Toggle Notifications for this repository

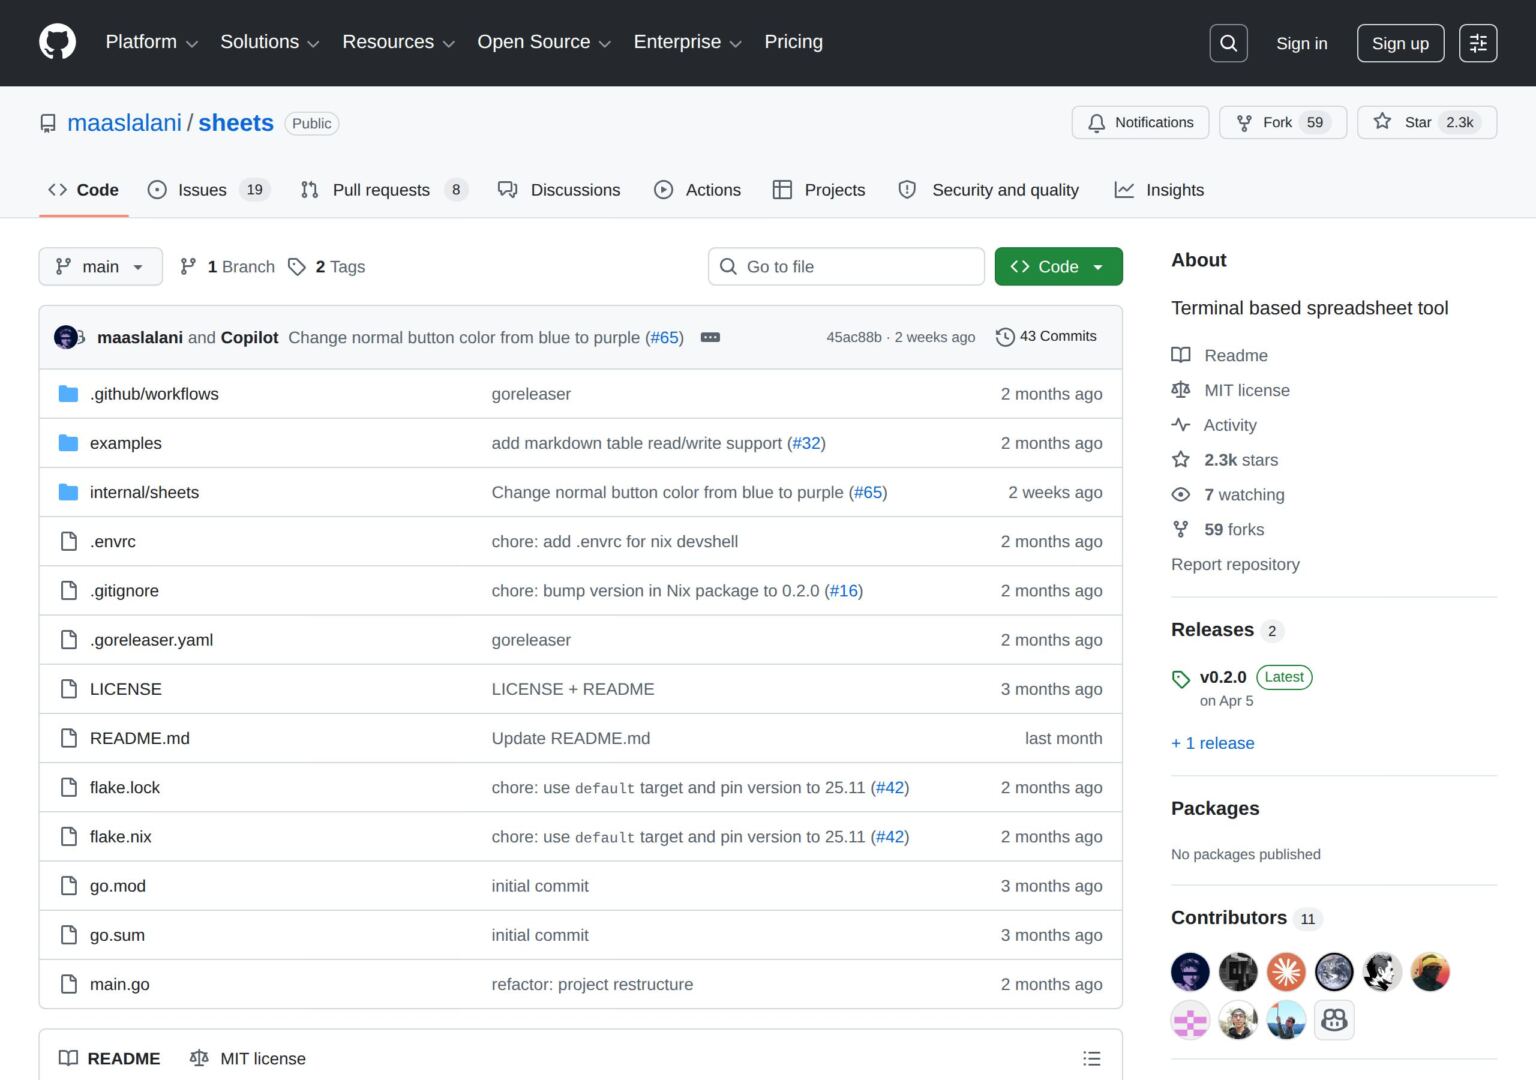coord(1140,122)
